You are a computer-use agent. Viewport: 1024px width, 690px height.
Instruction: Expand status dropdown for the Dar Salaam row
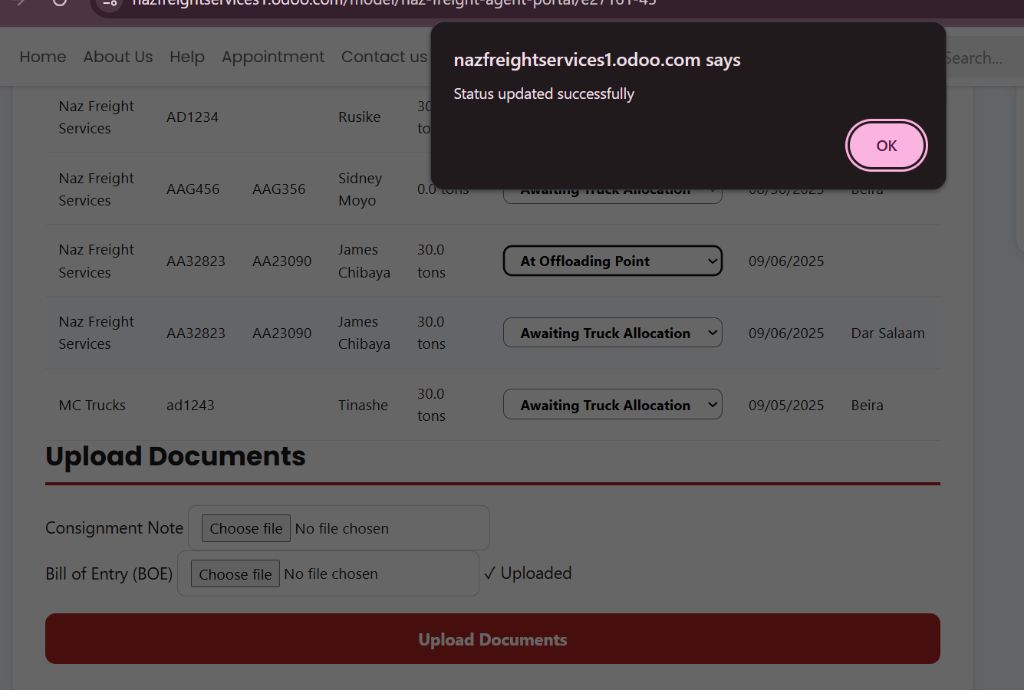pos(612,333)
